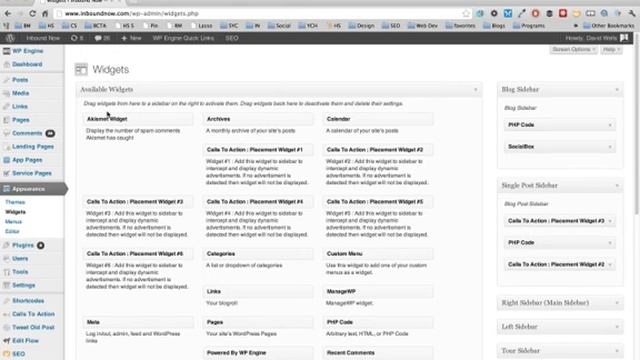Viewport: 640px width, 360px height.
Task: Select Calls To Action Placement Widget #6
Action: point(138,253)
